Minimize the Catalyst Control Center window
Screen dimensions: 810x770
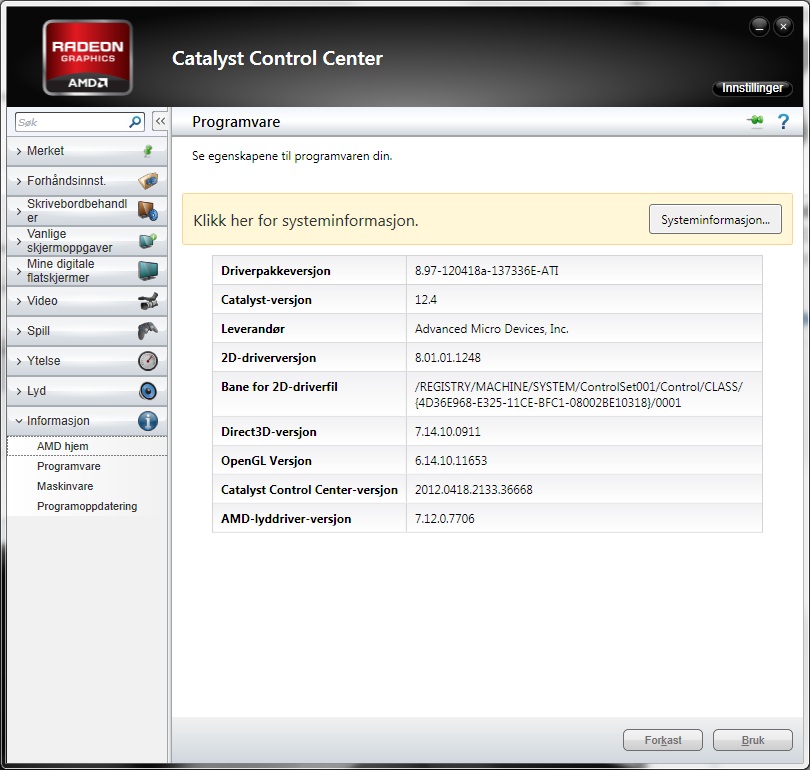coord(759,26)
